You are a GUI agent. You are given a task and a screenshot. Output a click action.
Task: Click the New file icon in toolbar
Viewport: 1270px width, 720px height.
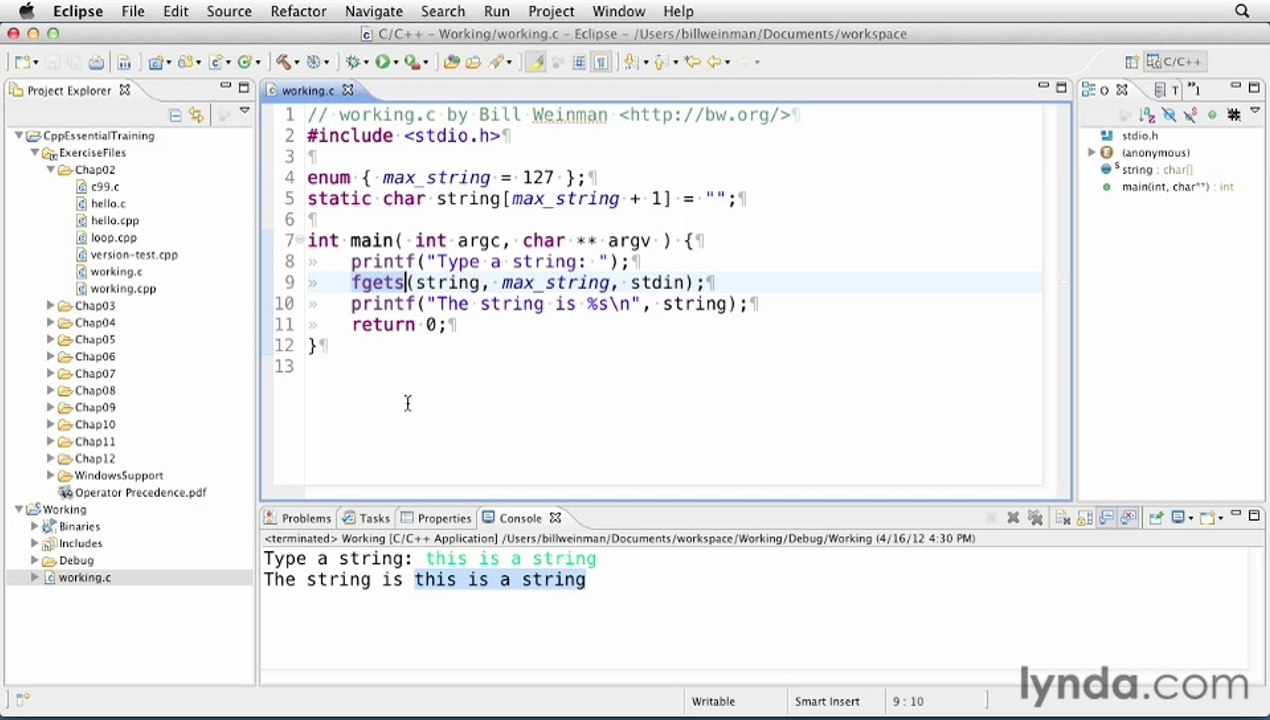tap(22, 62)
